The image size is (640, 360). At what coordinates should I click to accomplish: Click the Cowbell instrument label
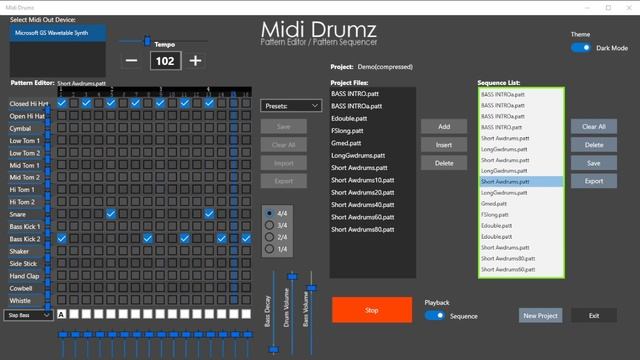point(20,288)
